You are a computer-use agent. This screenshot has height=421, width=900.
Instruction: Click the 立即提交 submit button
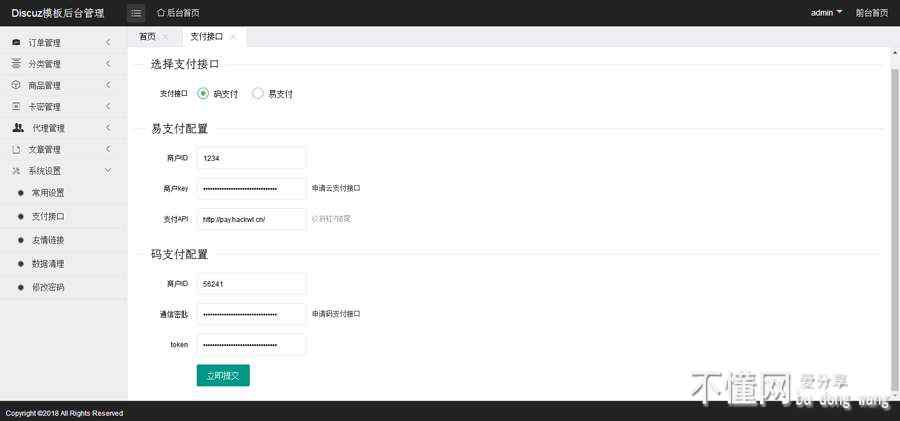click(x=222, y=375)
